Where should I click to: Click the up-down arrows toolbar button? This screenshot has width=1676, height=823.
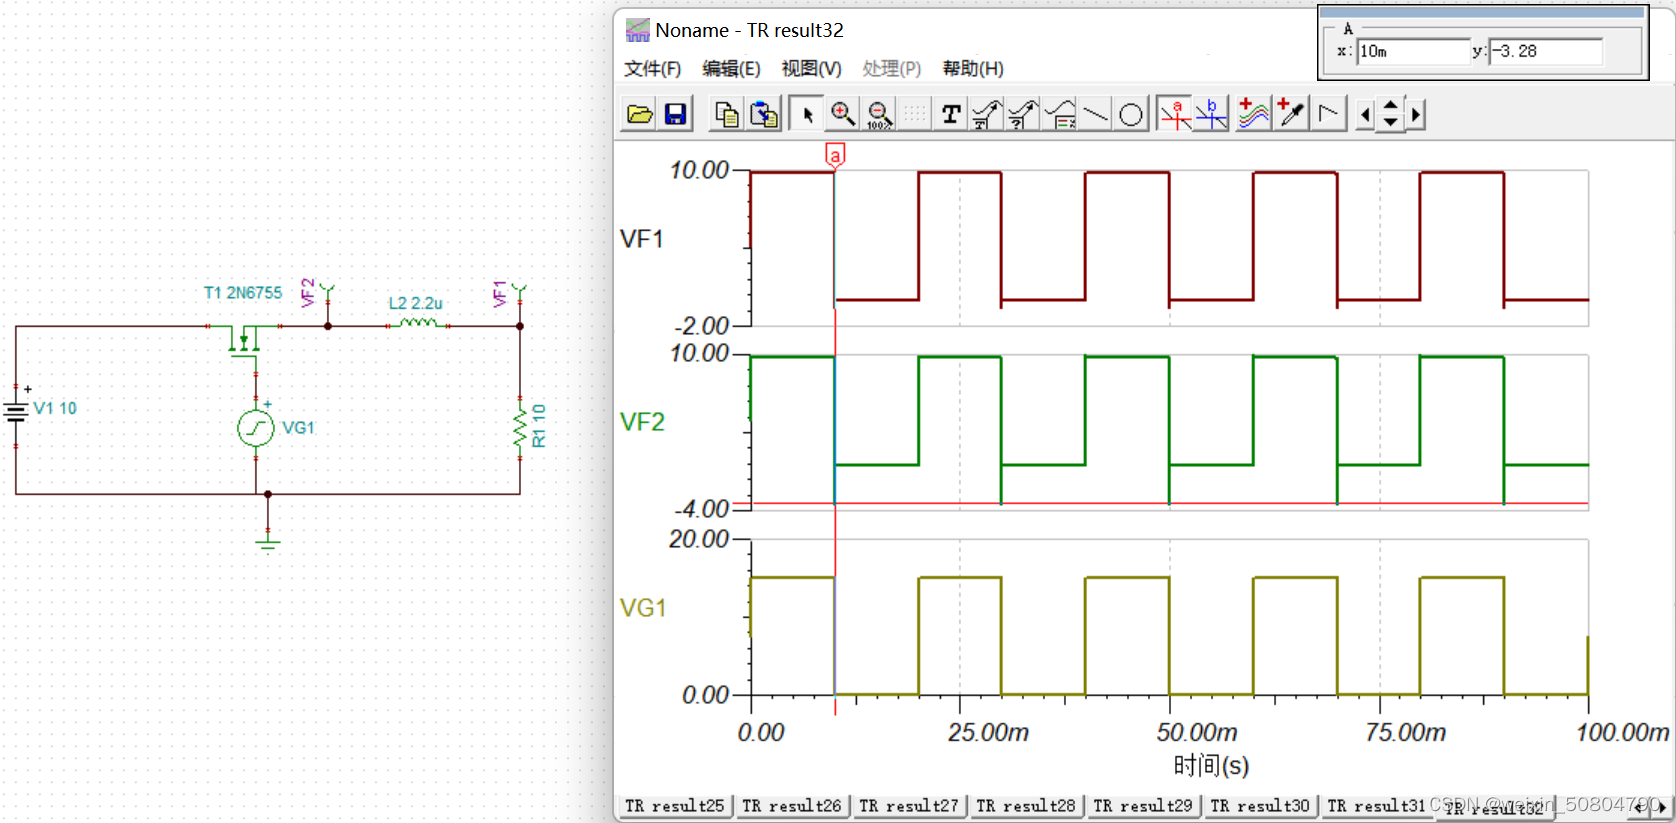(1391, 114)
